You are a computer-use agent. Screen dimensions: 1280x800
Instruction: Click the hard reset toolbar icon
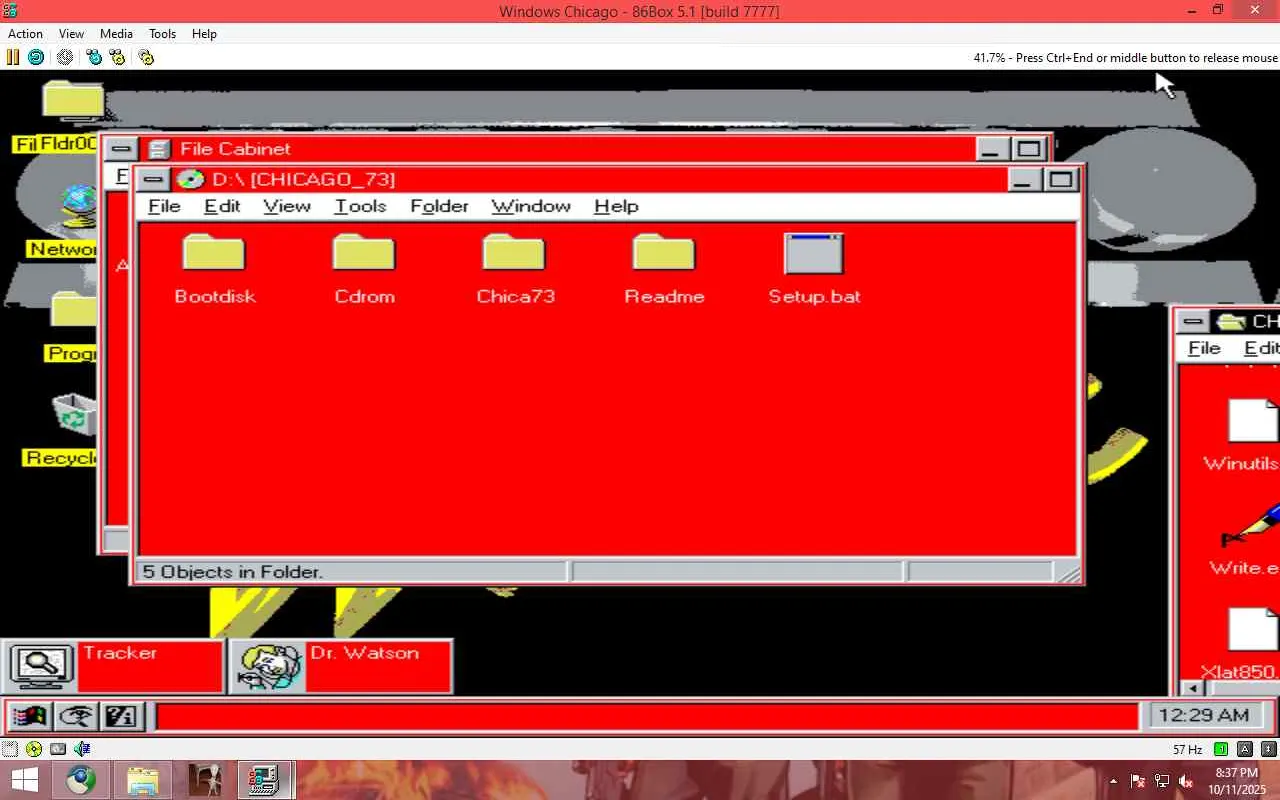click(x=36, y=57)
